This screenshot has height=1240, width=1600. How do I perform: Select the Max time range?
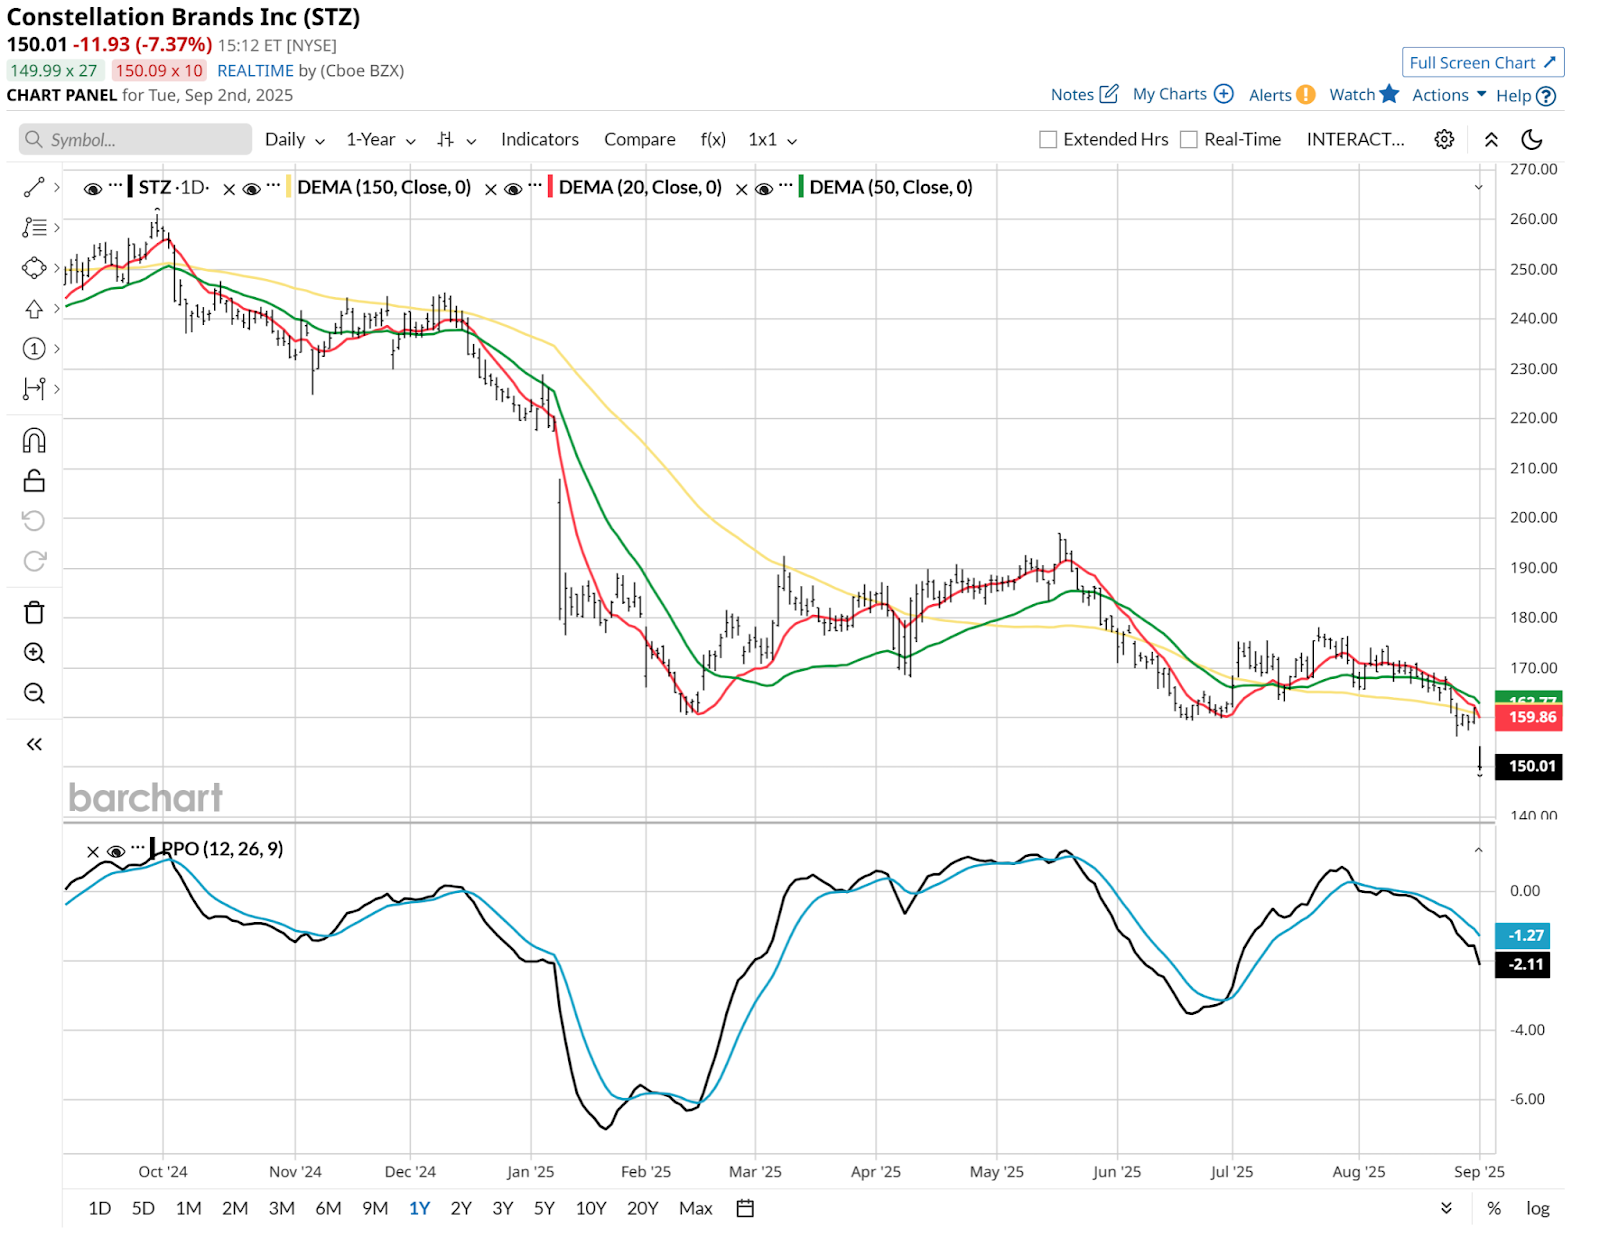[x=696, y=1208]
